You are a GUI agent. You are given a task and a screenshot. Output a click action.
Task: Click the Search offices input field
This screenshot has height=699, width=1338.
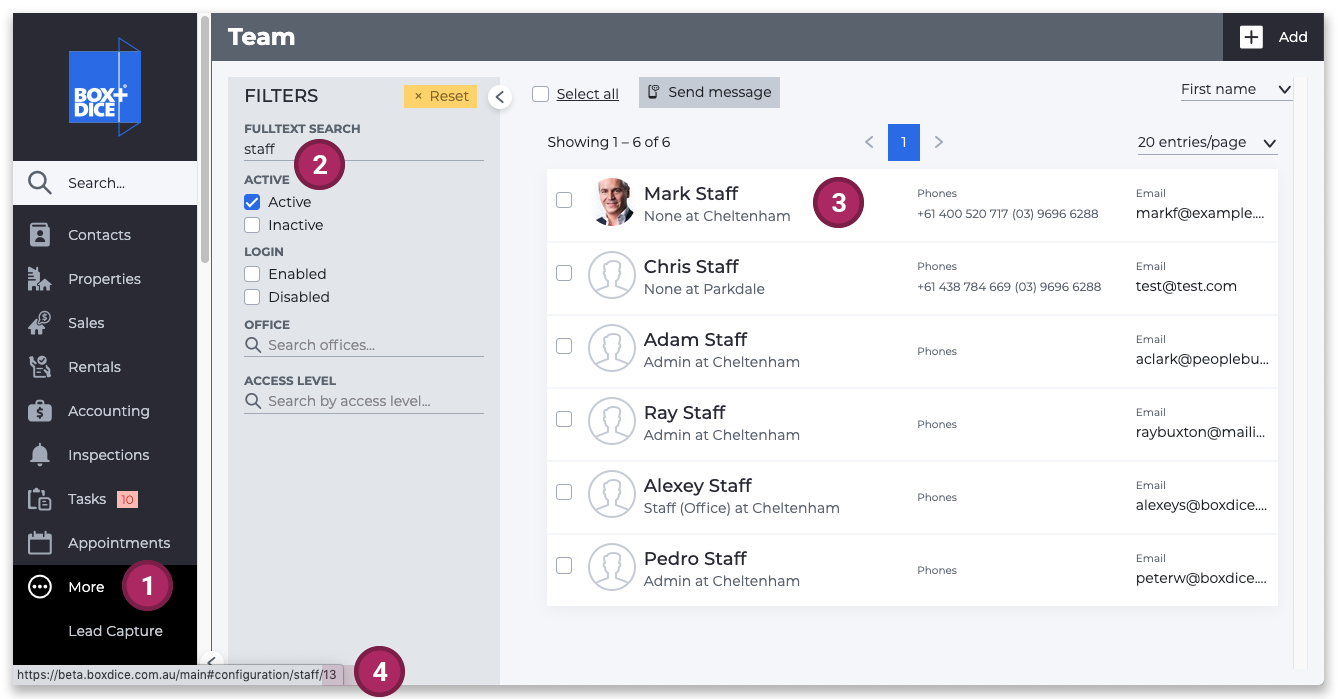point(364,345)
